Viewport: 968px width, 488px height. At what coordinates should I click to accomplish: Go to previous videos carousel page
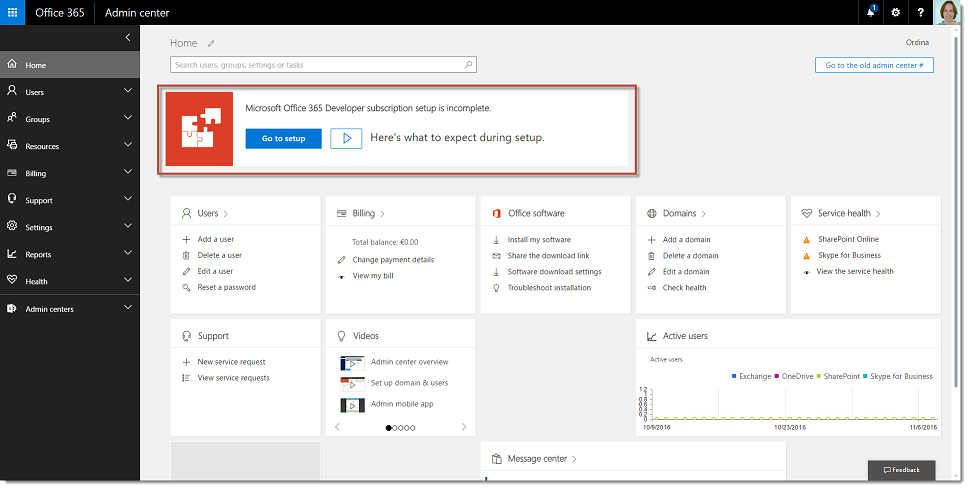pyautogui.click(x=337, y=427)
